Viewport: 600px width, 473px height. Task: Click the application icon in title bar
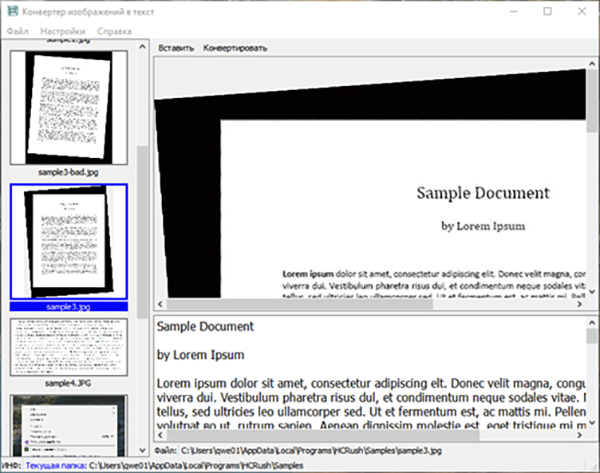(x=13, y=11)
